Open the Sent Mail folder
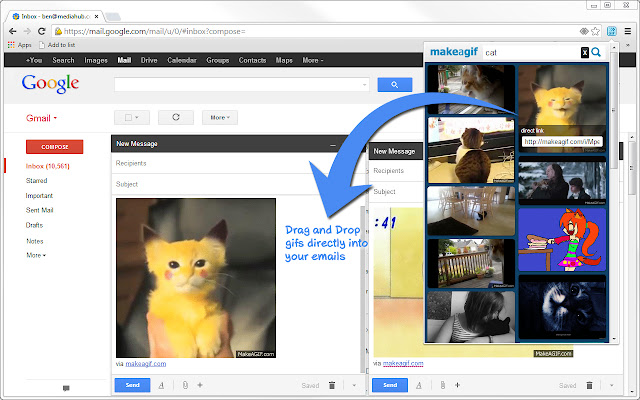640x400 pixels. tap(40, 210)
